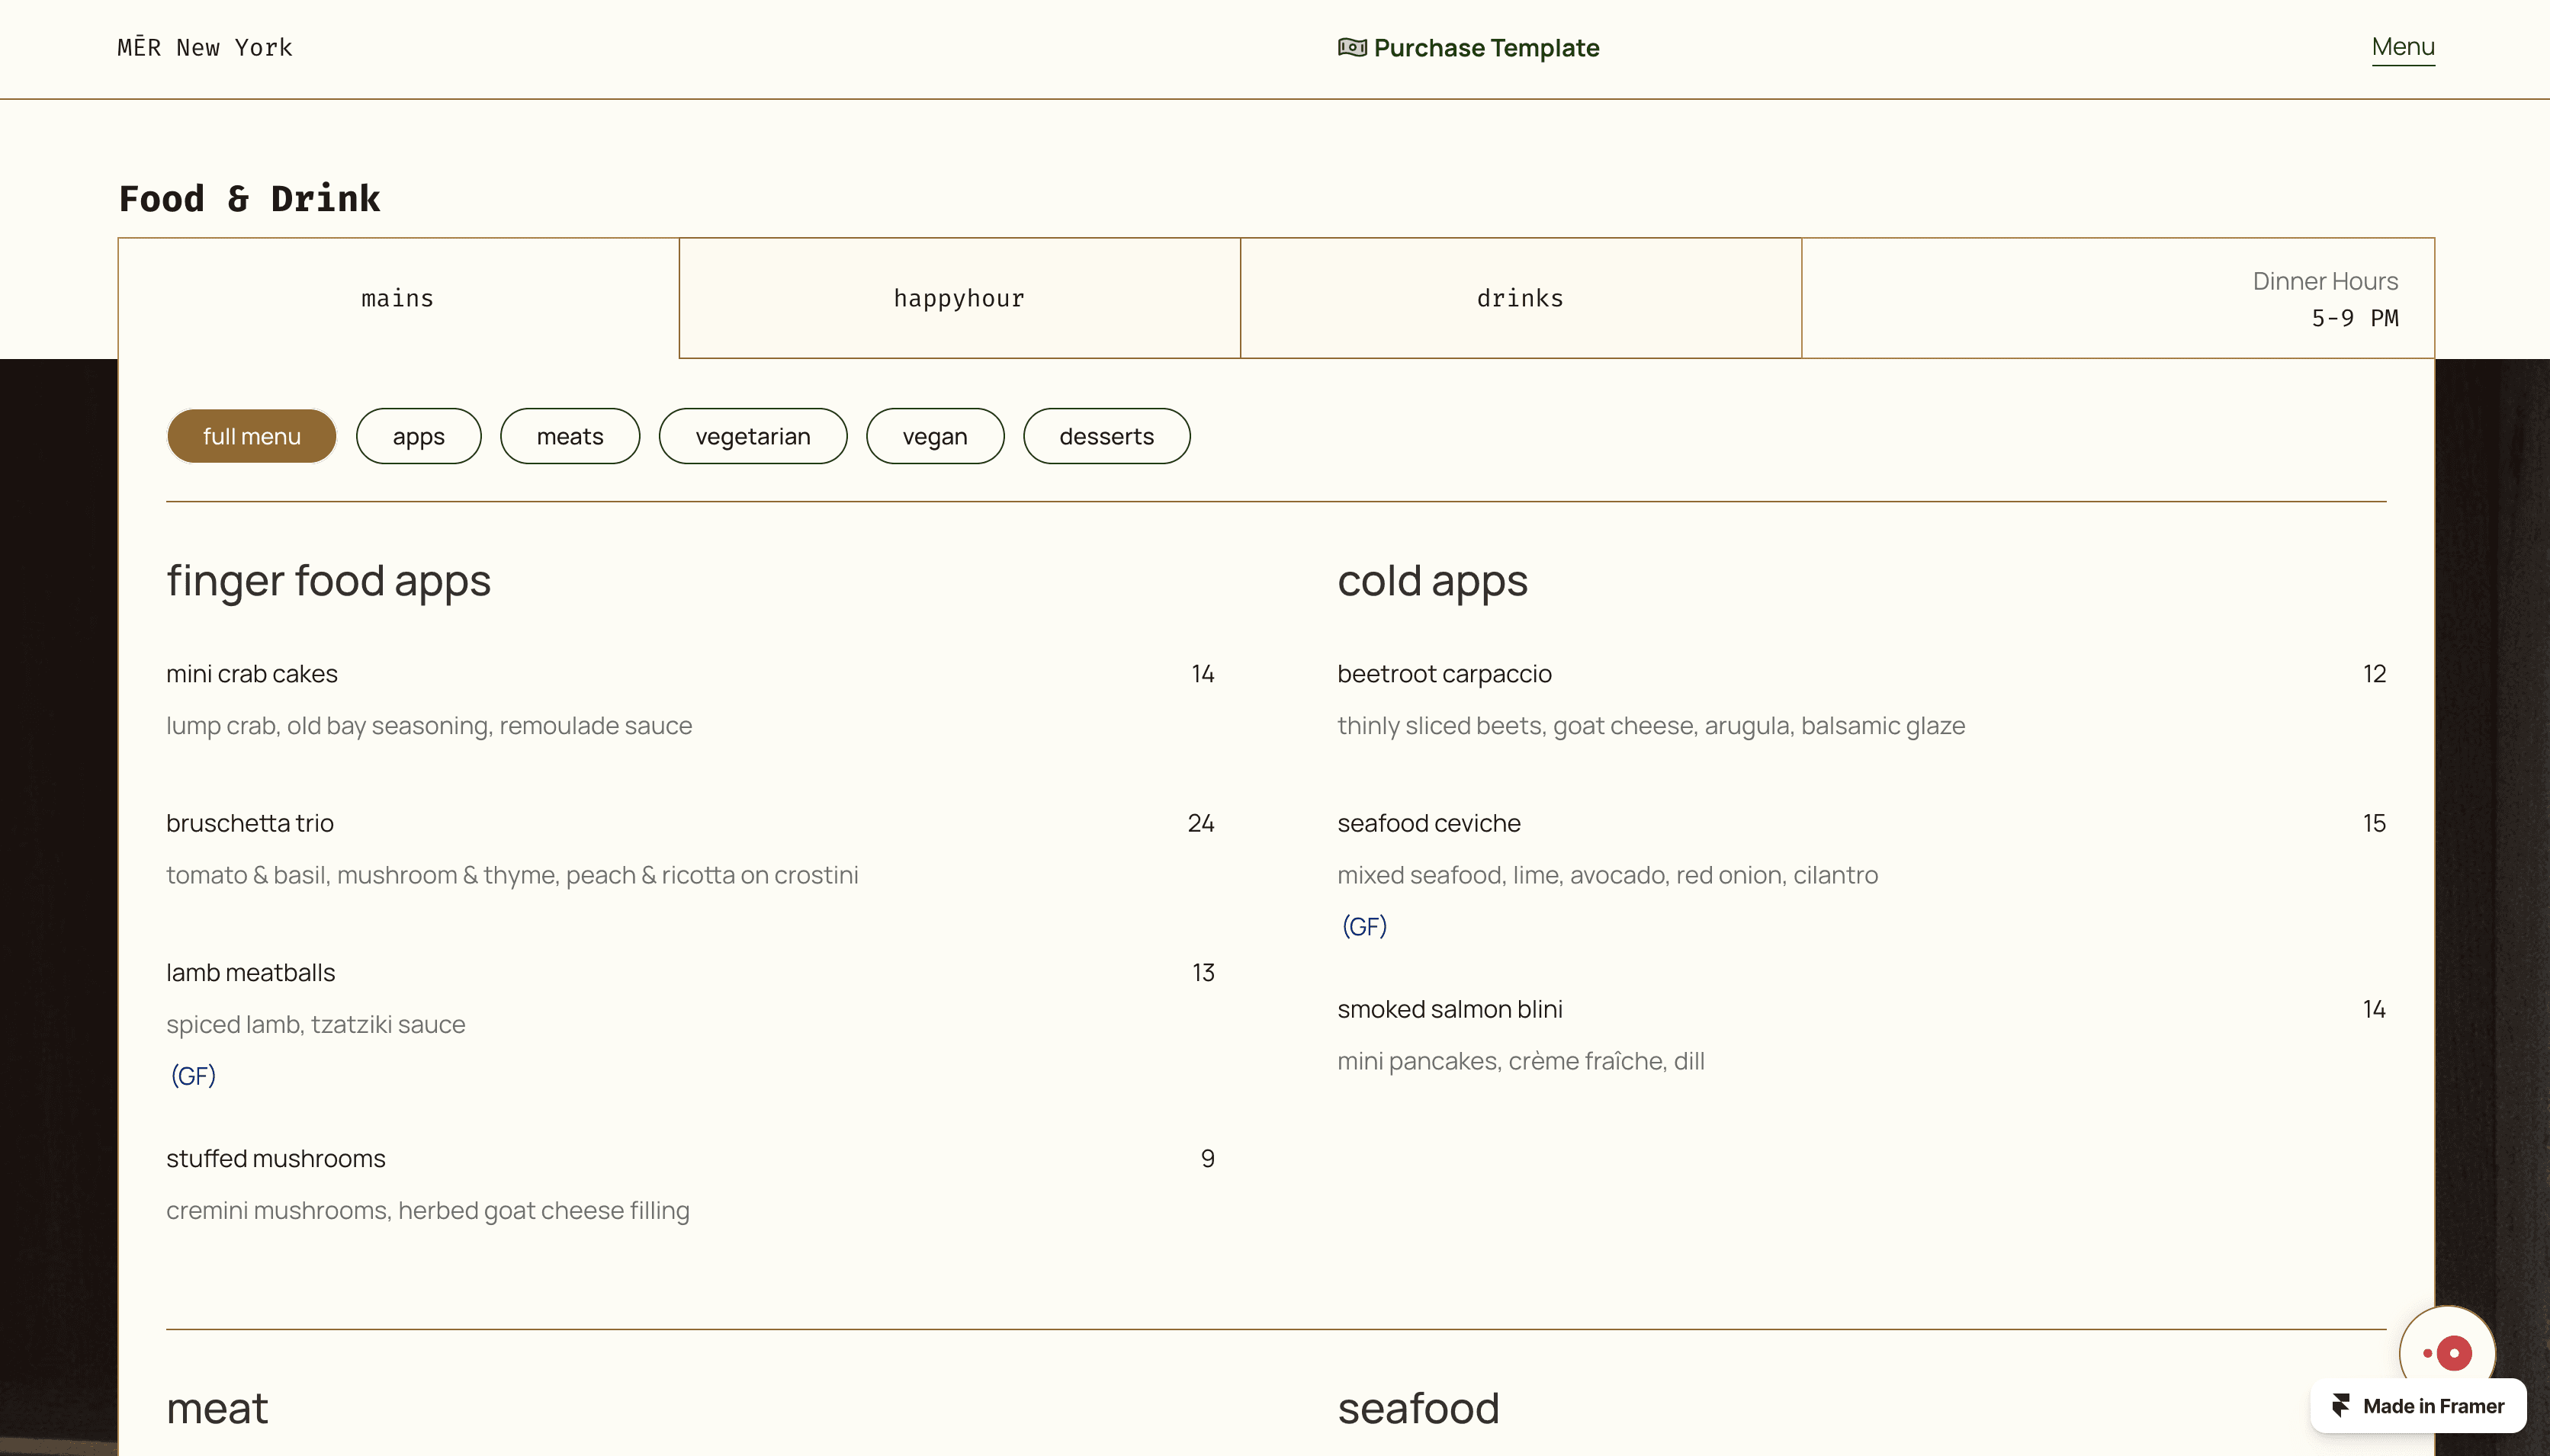Screen dimensions: 2550x1456
Task: Click the Framer logo icon in badge
Action: 2341,1405
